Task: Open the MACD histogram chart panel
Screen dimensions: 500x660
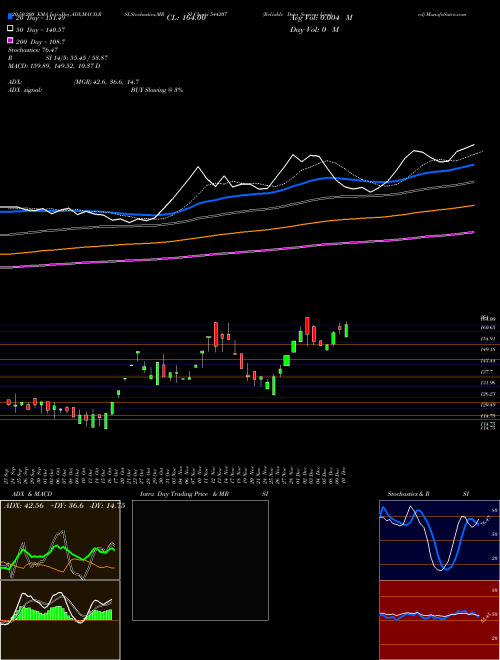Action: 60,620
